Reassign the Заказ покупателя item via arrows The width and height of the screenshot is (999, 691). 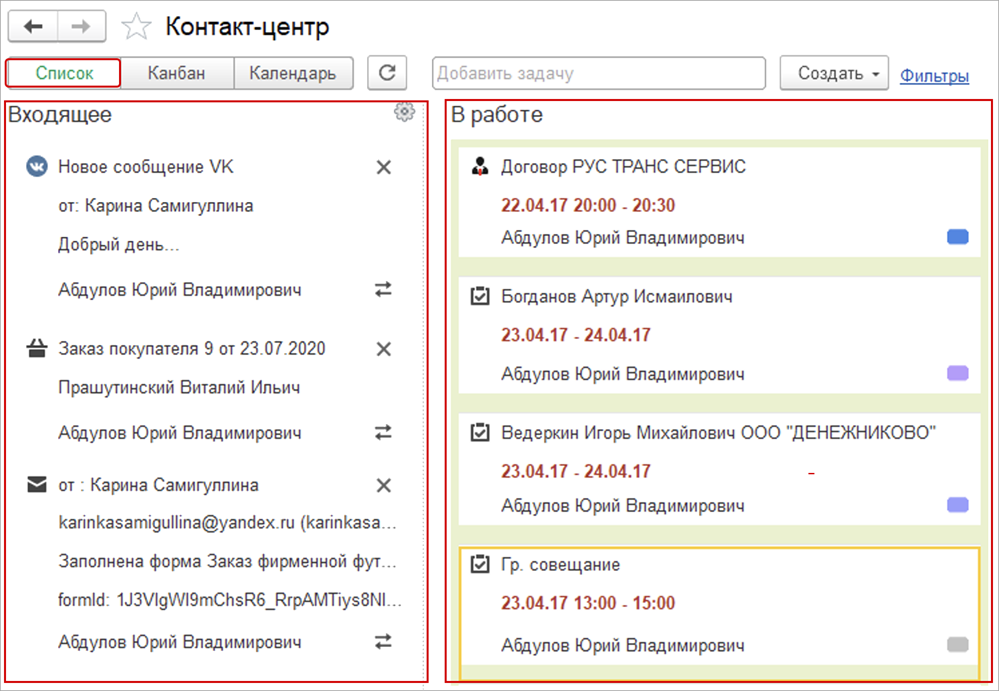click(383, 433)
